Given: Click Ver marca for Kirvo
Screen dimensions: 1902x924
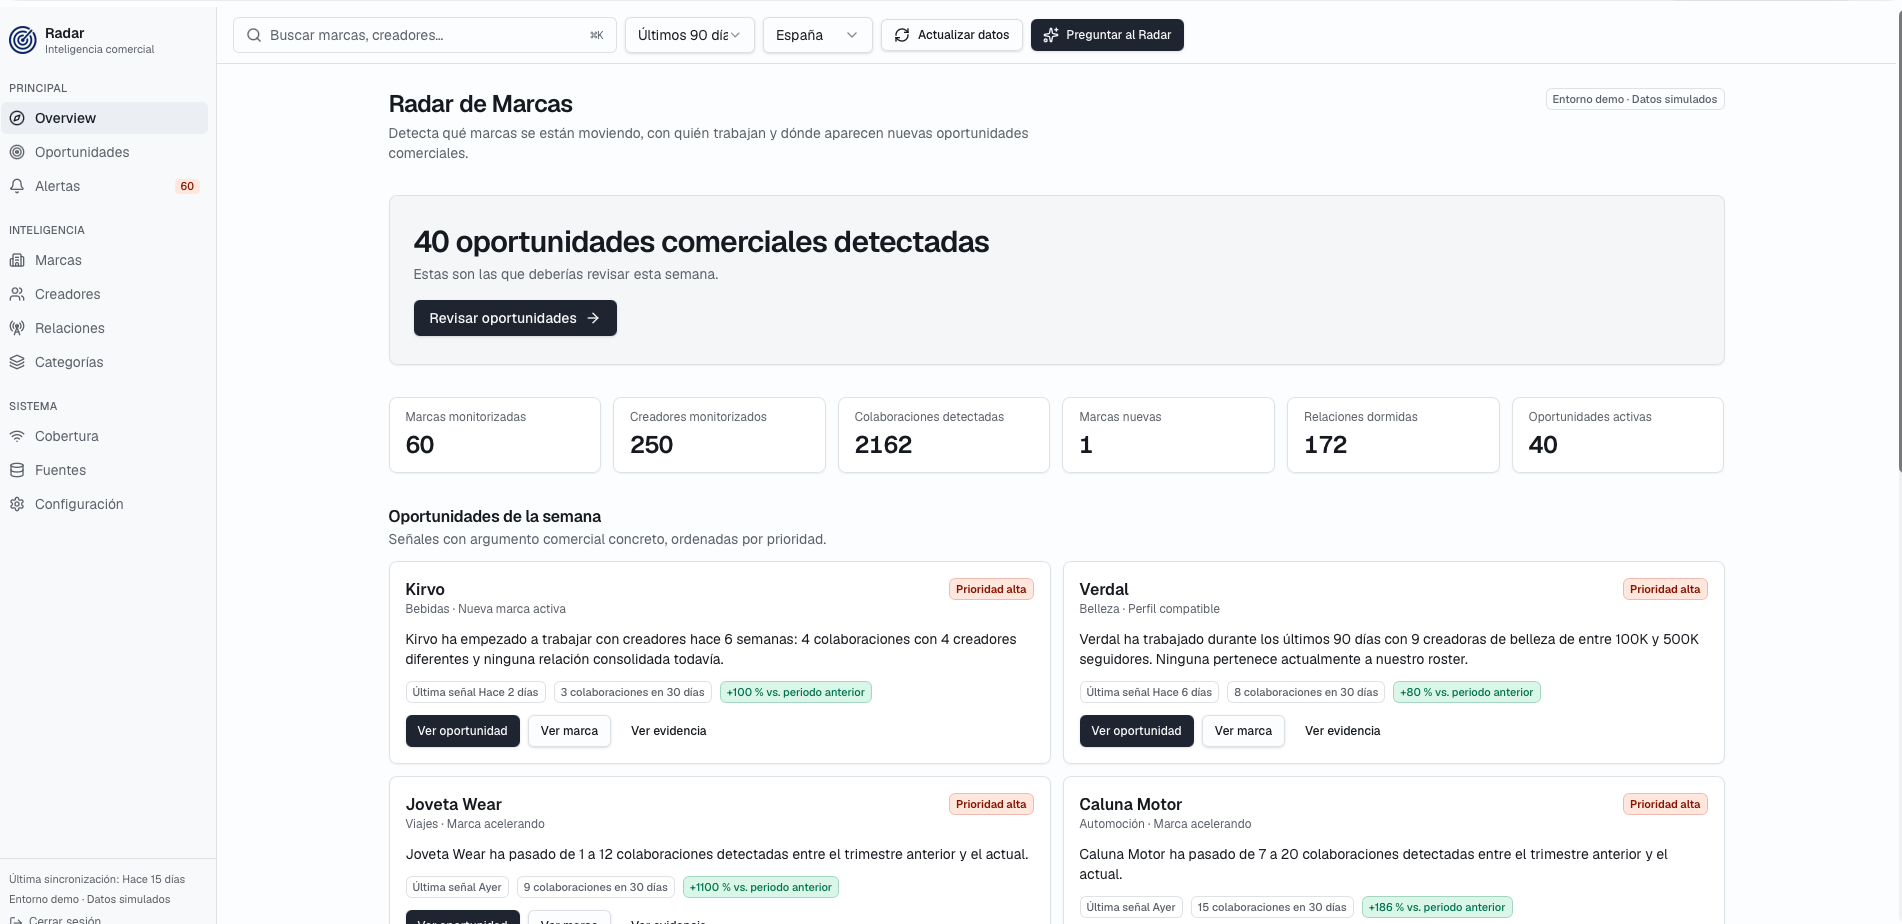Looking at the screenshot, I should coord(569,731).
